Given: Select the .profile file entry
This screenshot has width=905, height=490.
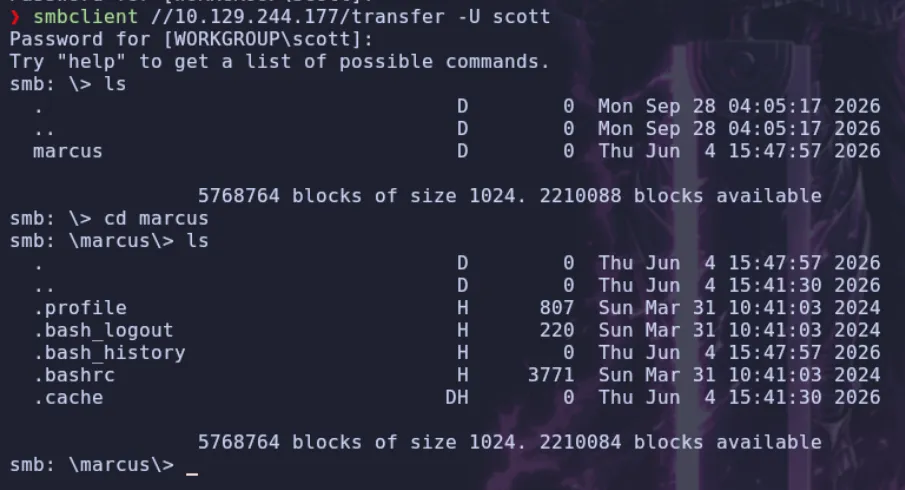Looking at the screenshot, I should tap(80, 308).
